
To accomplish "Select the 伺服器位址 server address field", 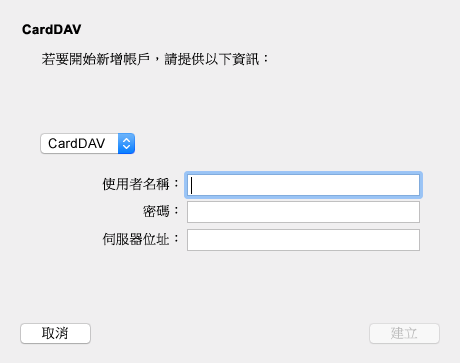I will 303,240.
